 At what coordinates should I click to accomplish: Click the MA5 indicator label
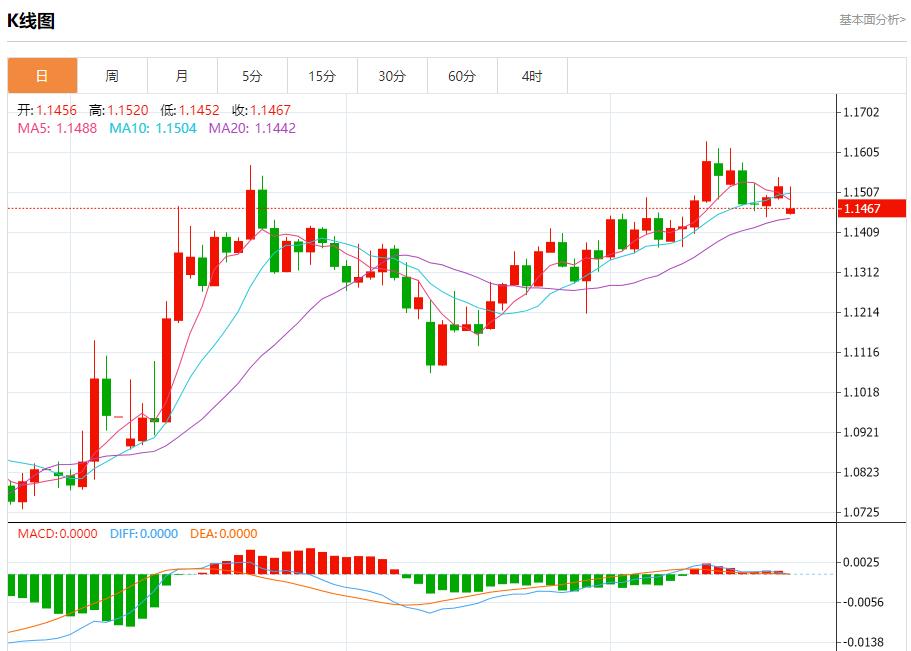tap(57, 128)
